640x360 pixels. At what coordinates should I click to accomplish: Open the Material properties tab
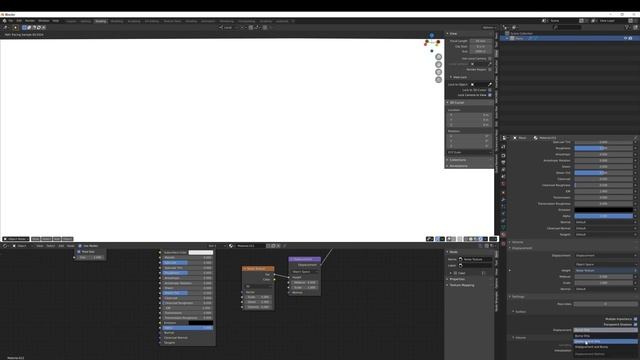503,235
